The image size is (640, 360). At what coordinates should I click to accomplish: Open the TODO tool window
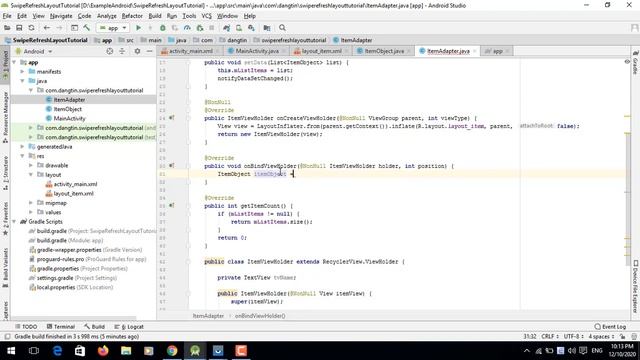pyautogui.click(x=26, y=327)
